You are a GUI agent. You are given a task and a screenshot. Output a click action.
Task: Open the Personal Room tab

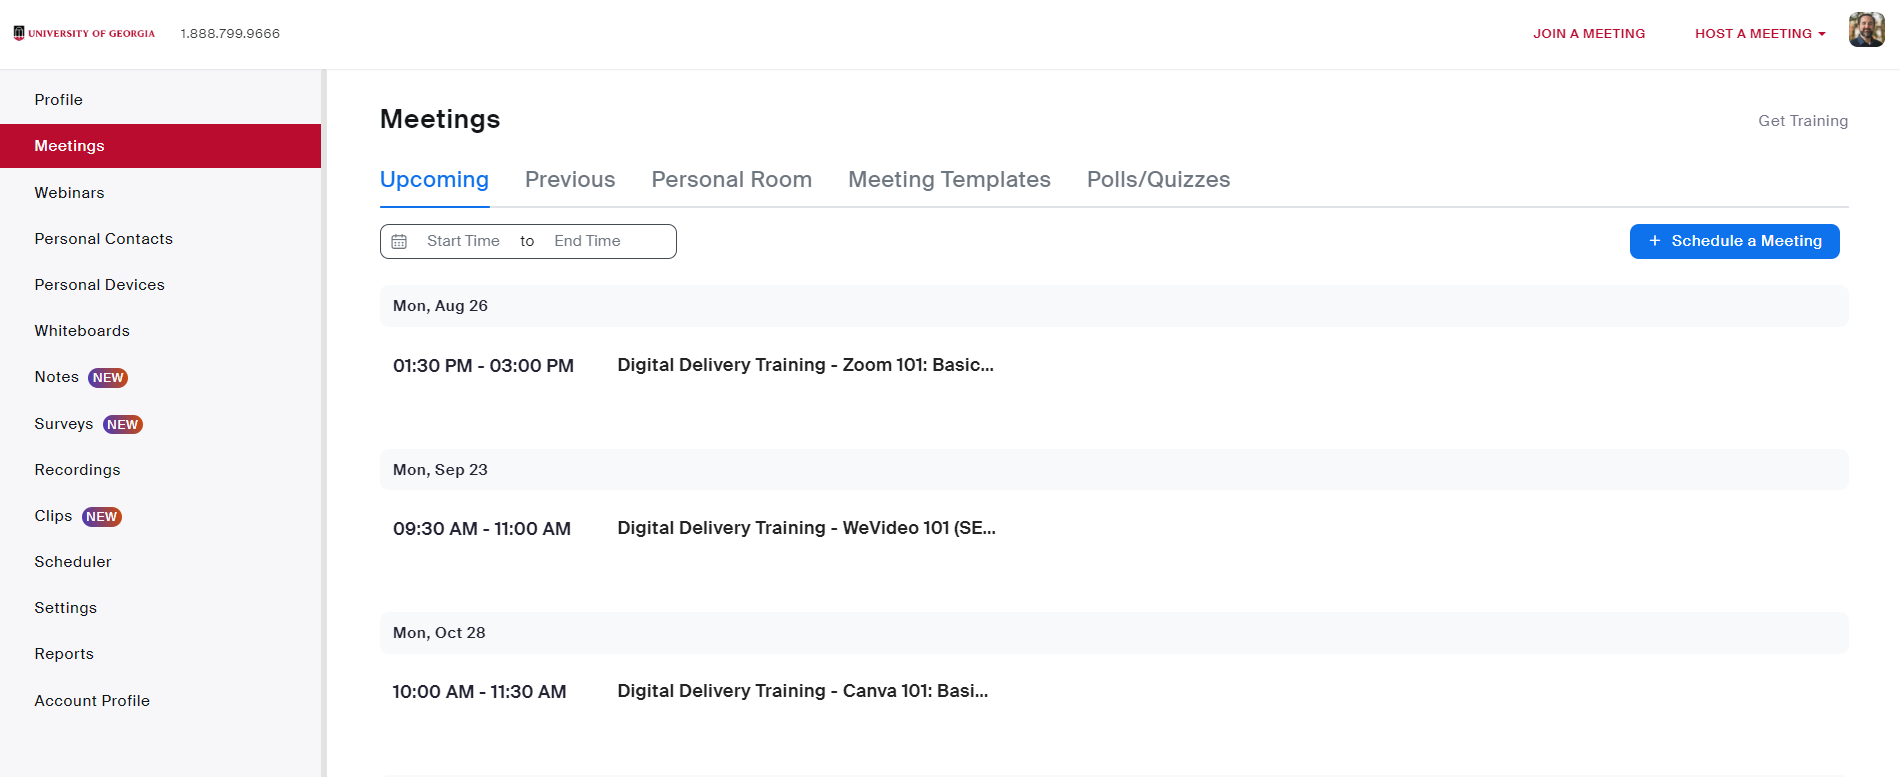[x=731, y=180]
